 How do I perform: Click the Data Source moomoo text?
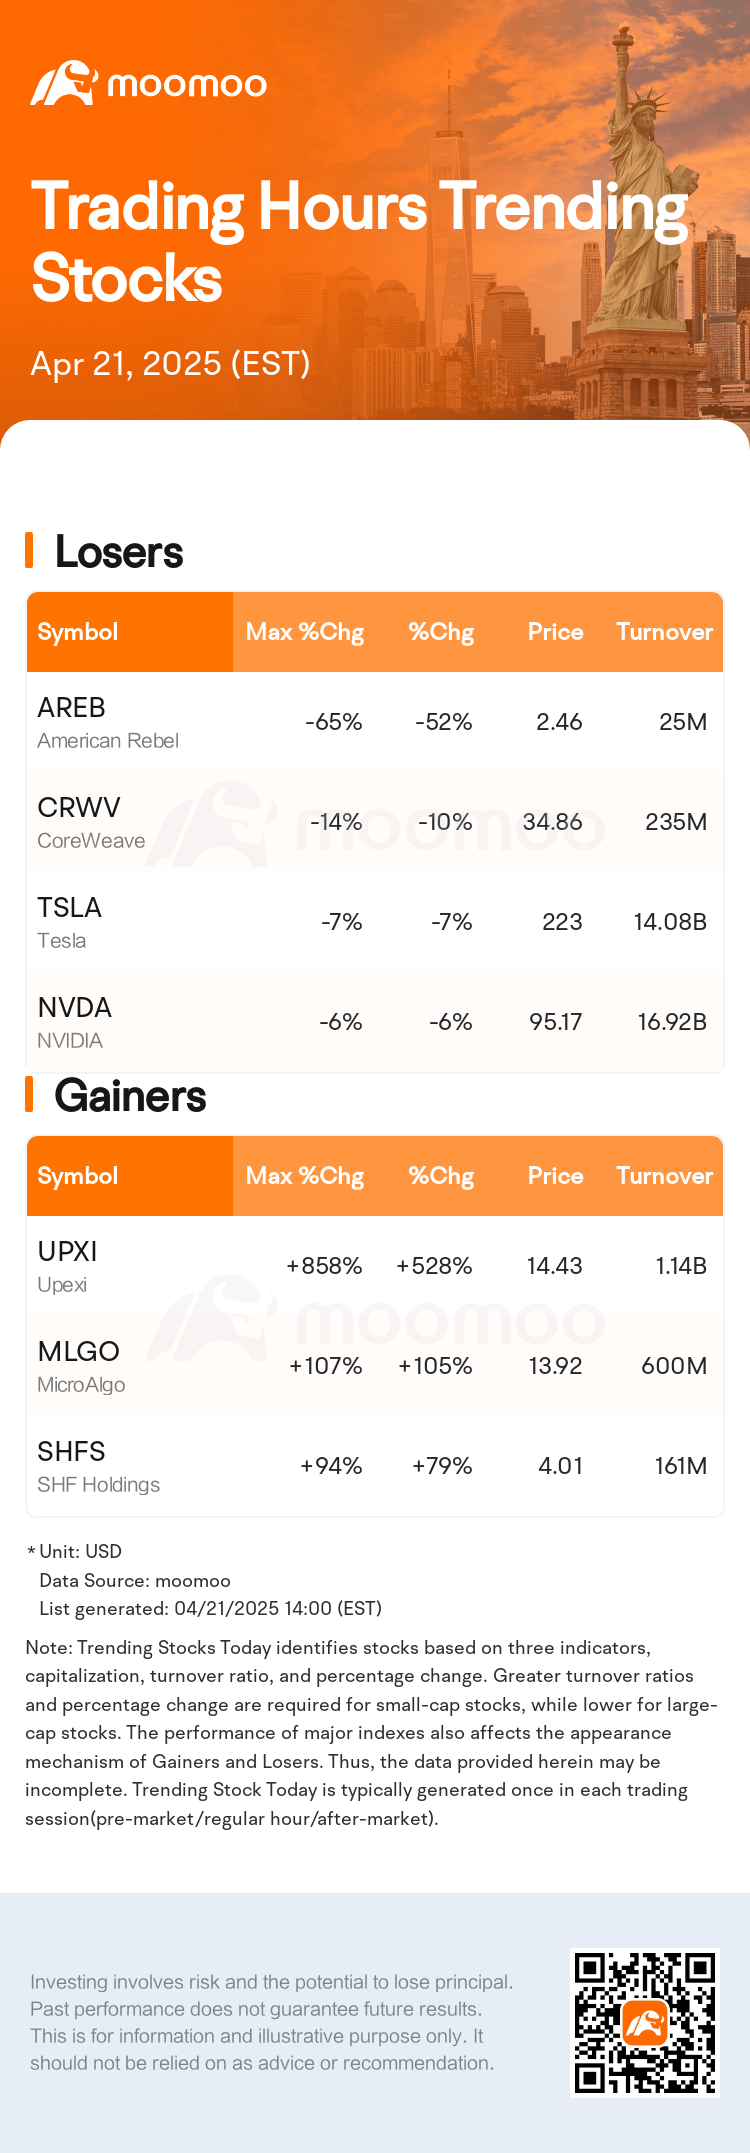tap(135, 1581)
